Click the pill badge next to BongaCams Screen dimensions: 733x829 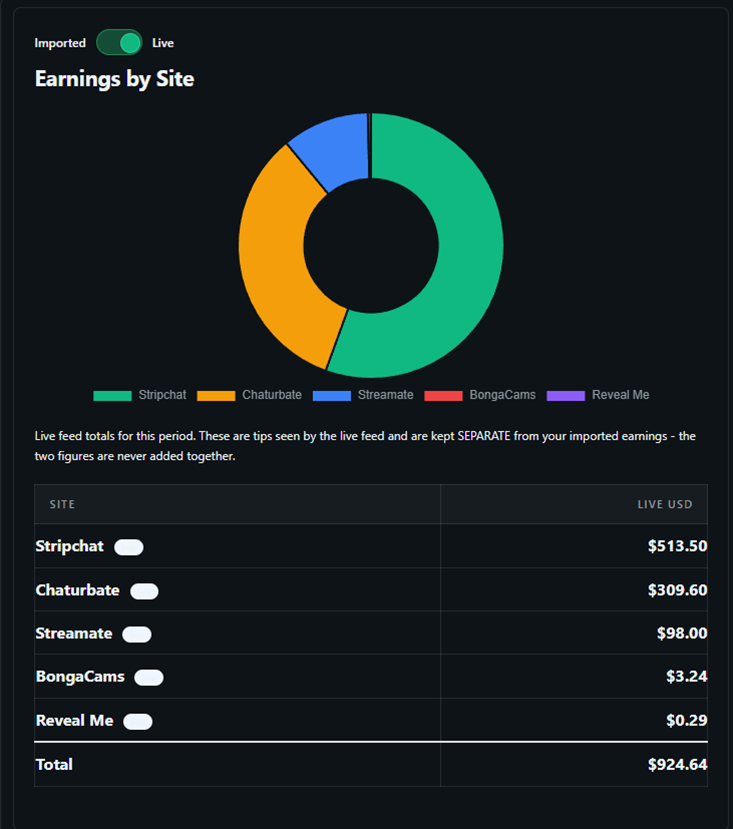click(x=149, y=678)
